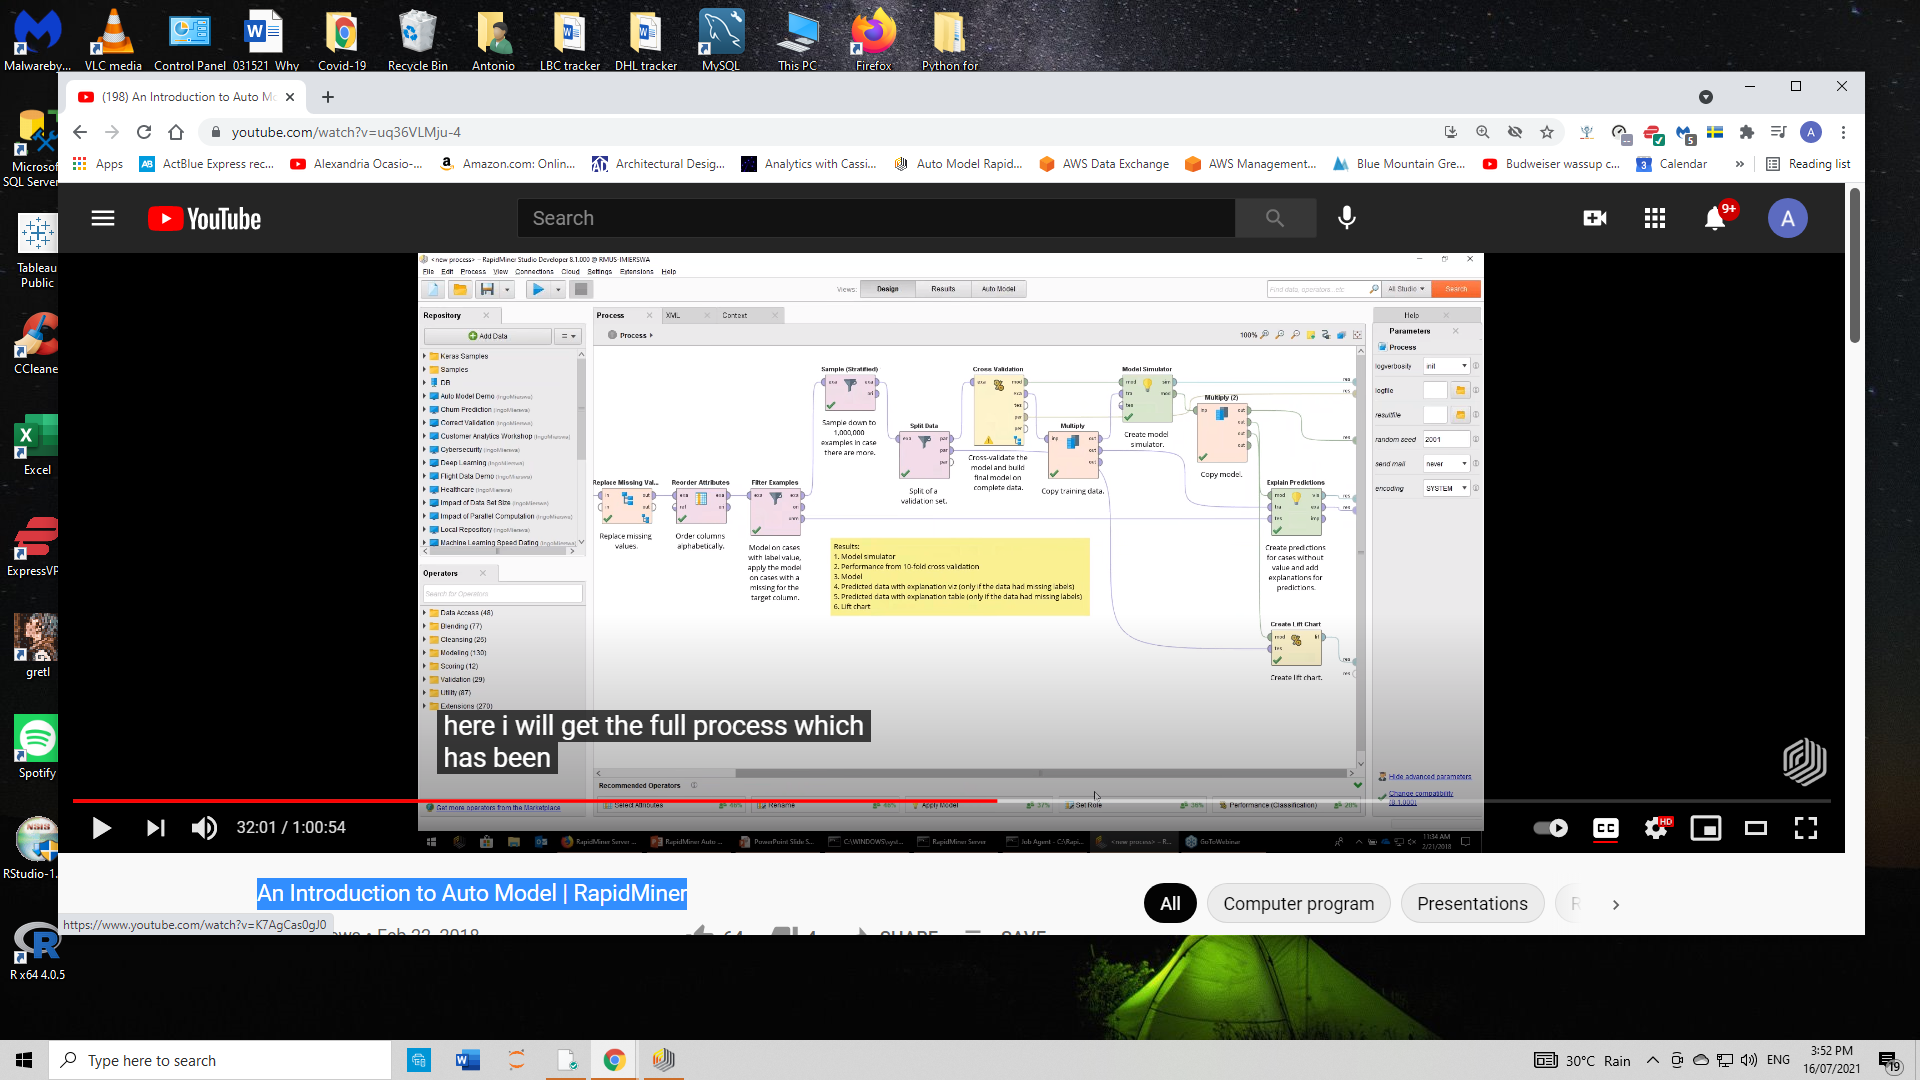Open the ActBlue Express bookmark
Image resolution: width=1920 pixels, height=1080 pixels.
206,164
